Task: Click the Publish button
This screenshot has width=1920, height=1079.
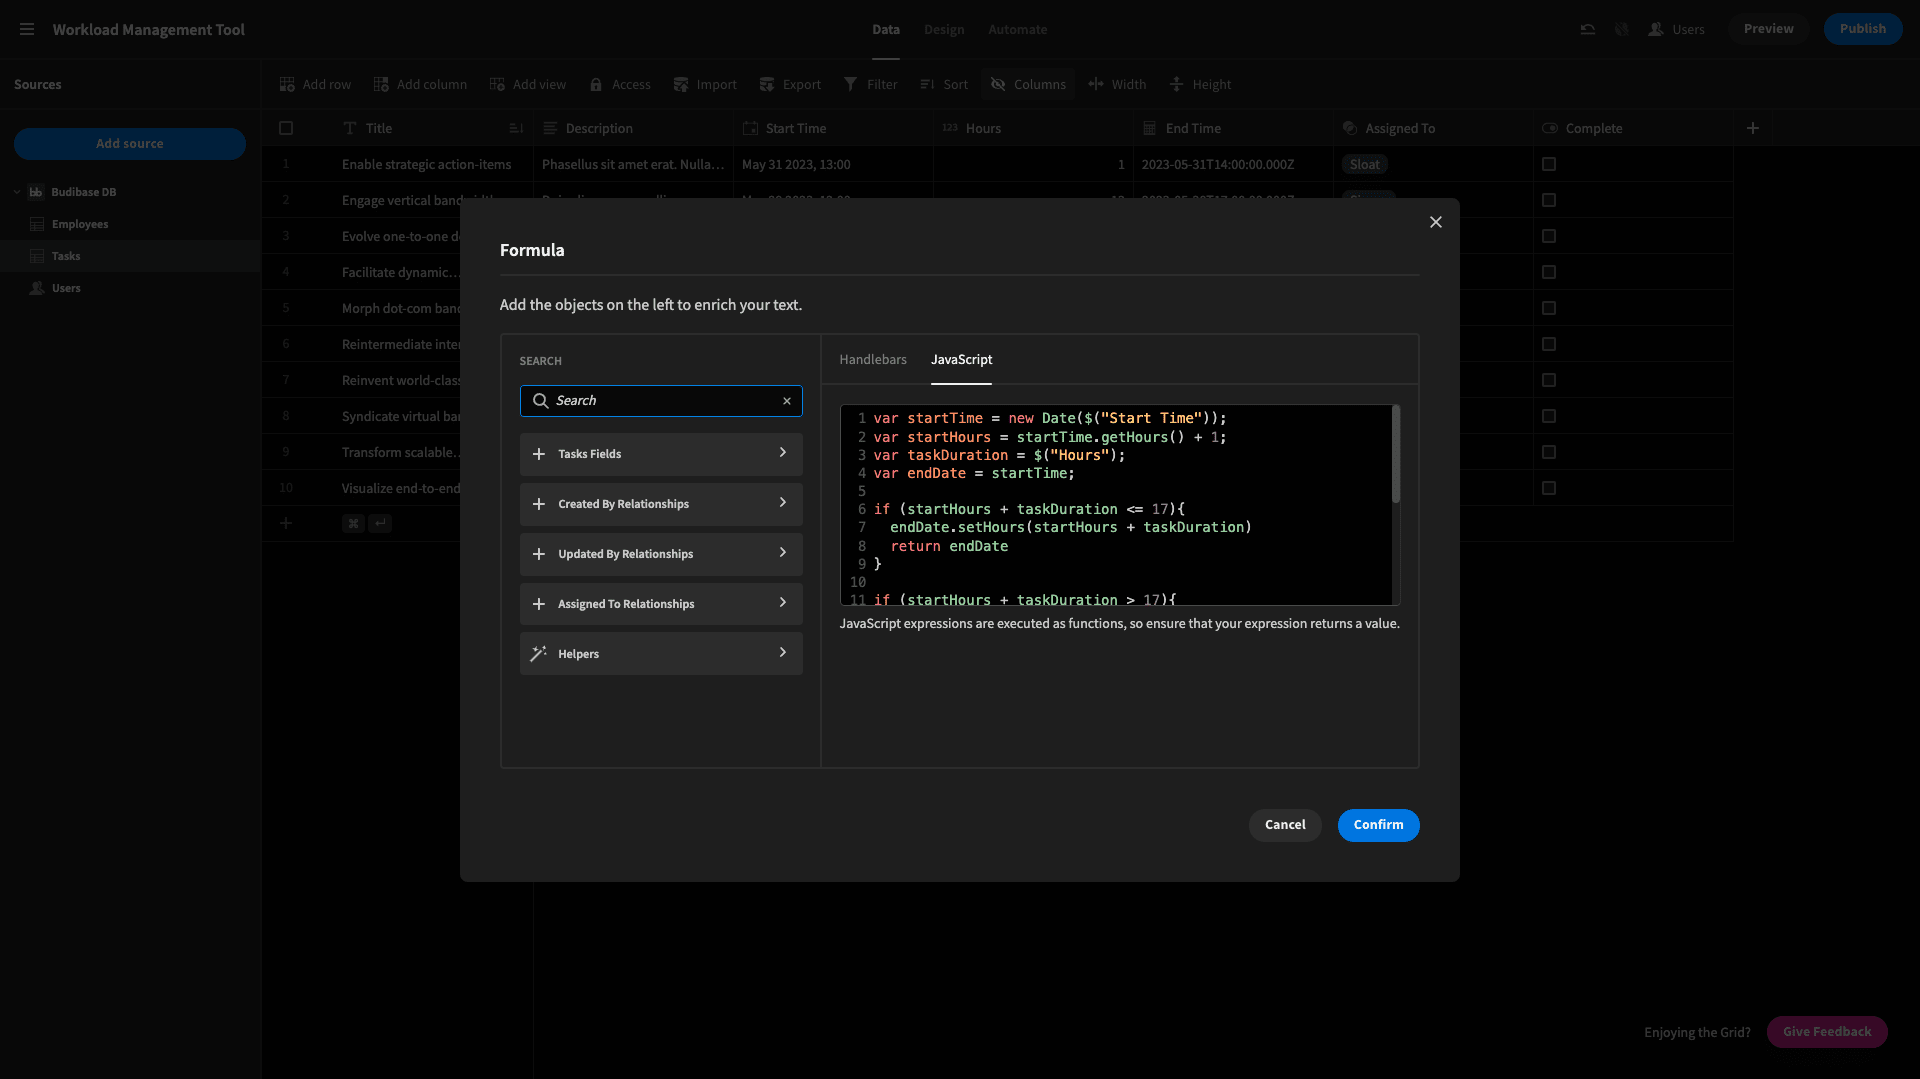Action: pos(1862,29)
